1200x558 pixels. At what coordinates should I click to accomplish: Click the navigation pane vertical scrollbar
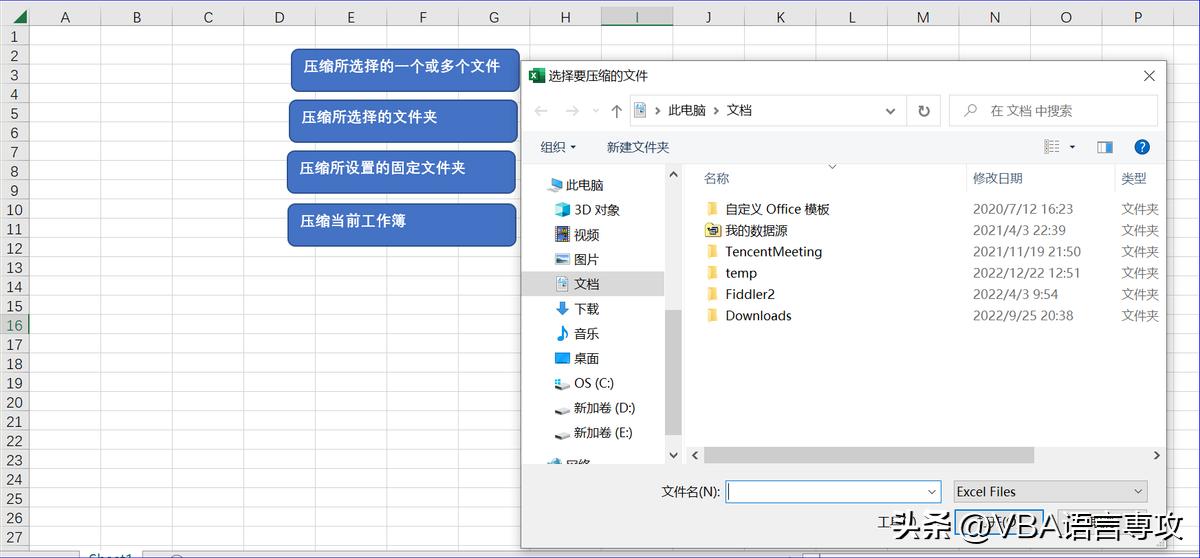(x=674, y=372)
